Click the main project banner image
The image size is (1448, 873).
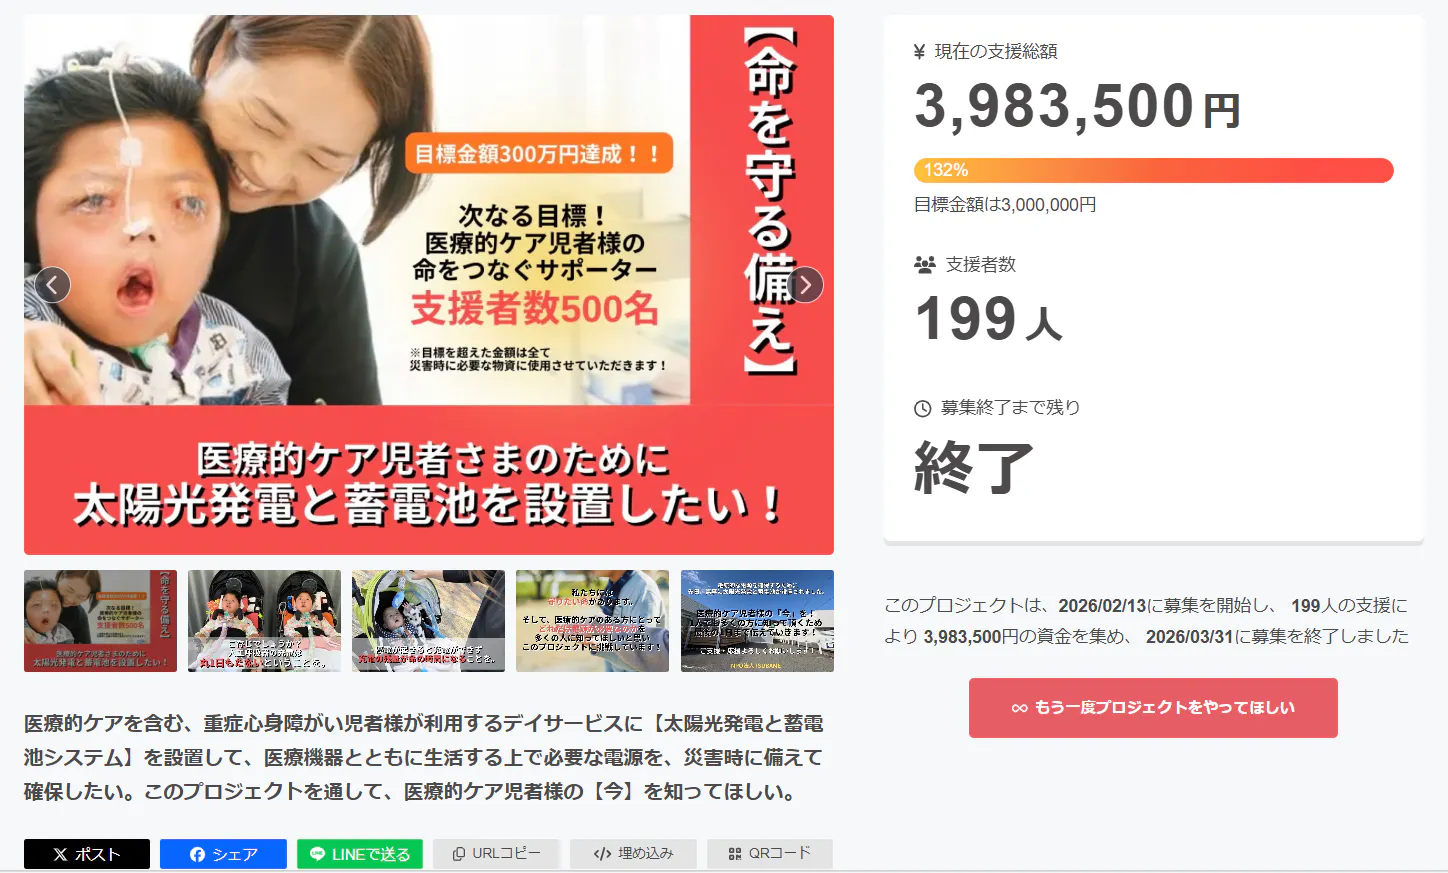(x=429, y=285)
